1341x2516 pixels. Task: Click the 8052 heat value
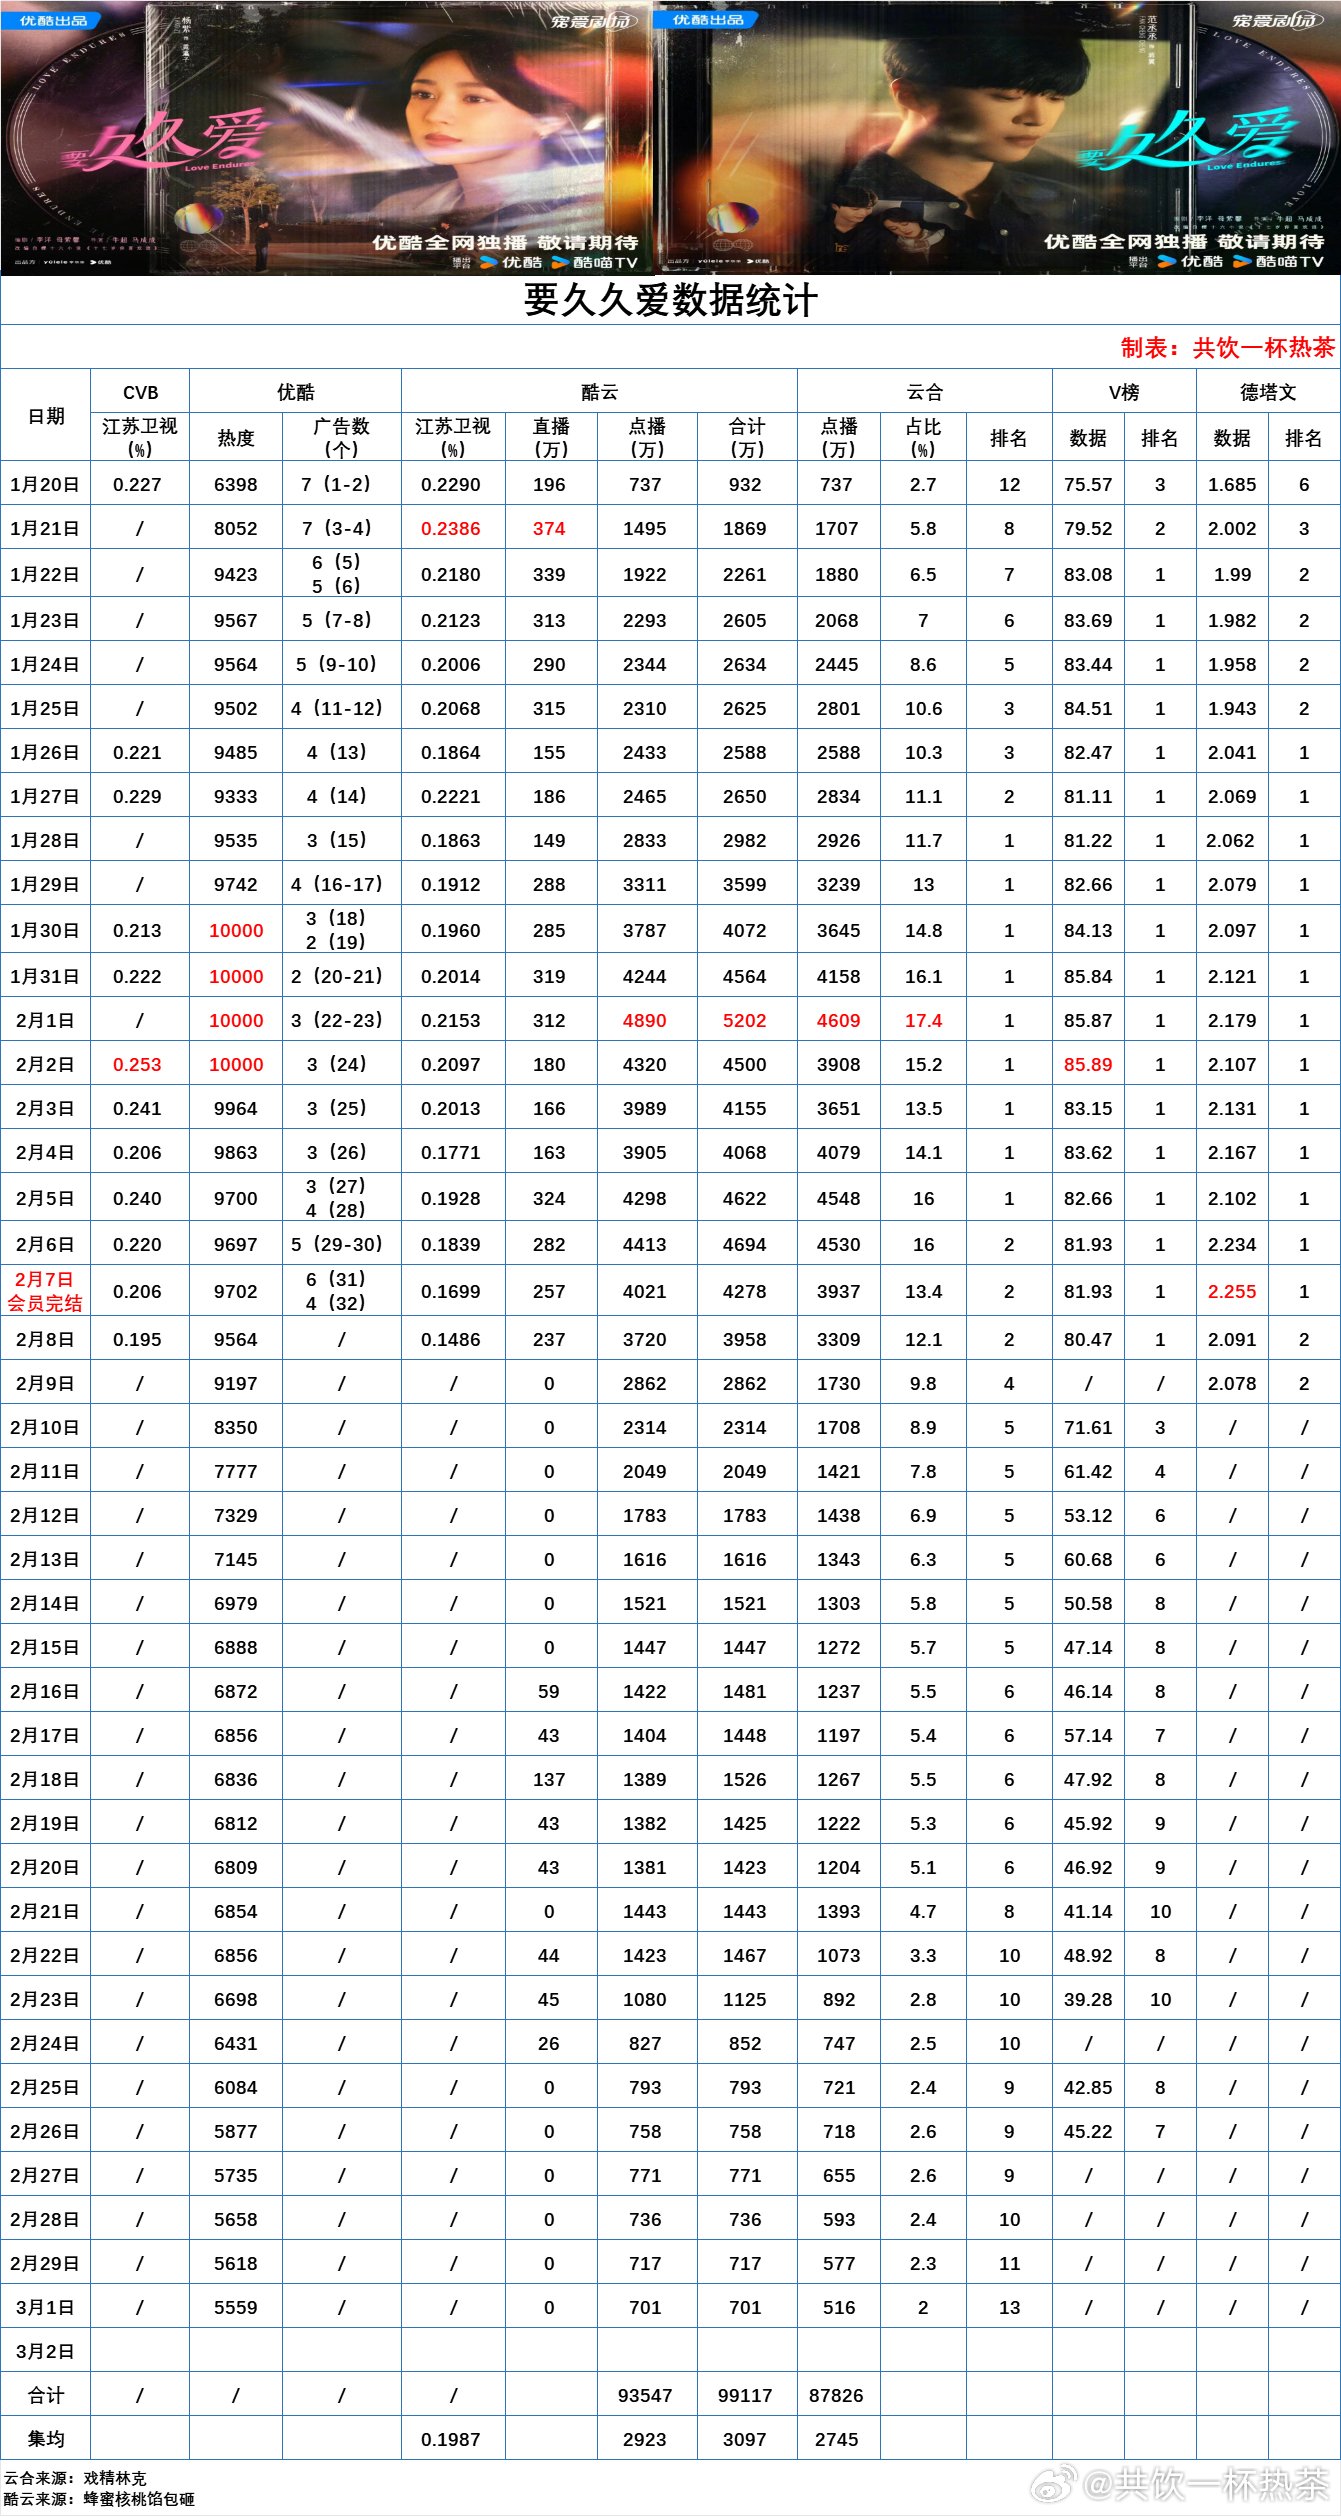[x=236, y=528]
